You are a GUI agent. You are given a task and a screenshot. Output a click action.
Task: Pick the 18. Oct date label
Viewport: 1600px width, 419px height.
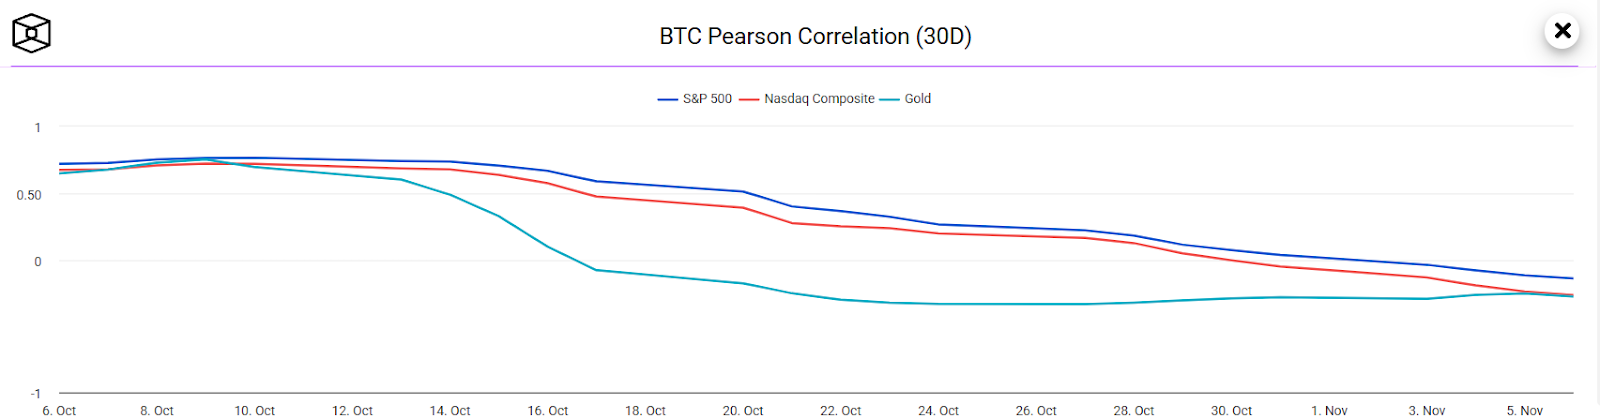pos(645,411)
